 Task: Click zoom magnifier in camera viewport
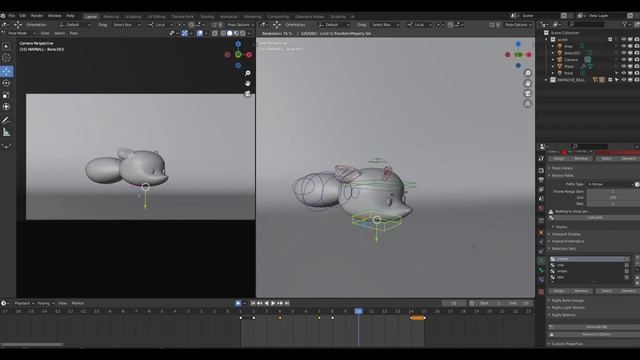248,73
